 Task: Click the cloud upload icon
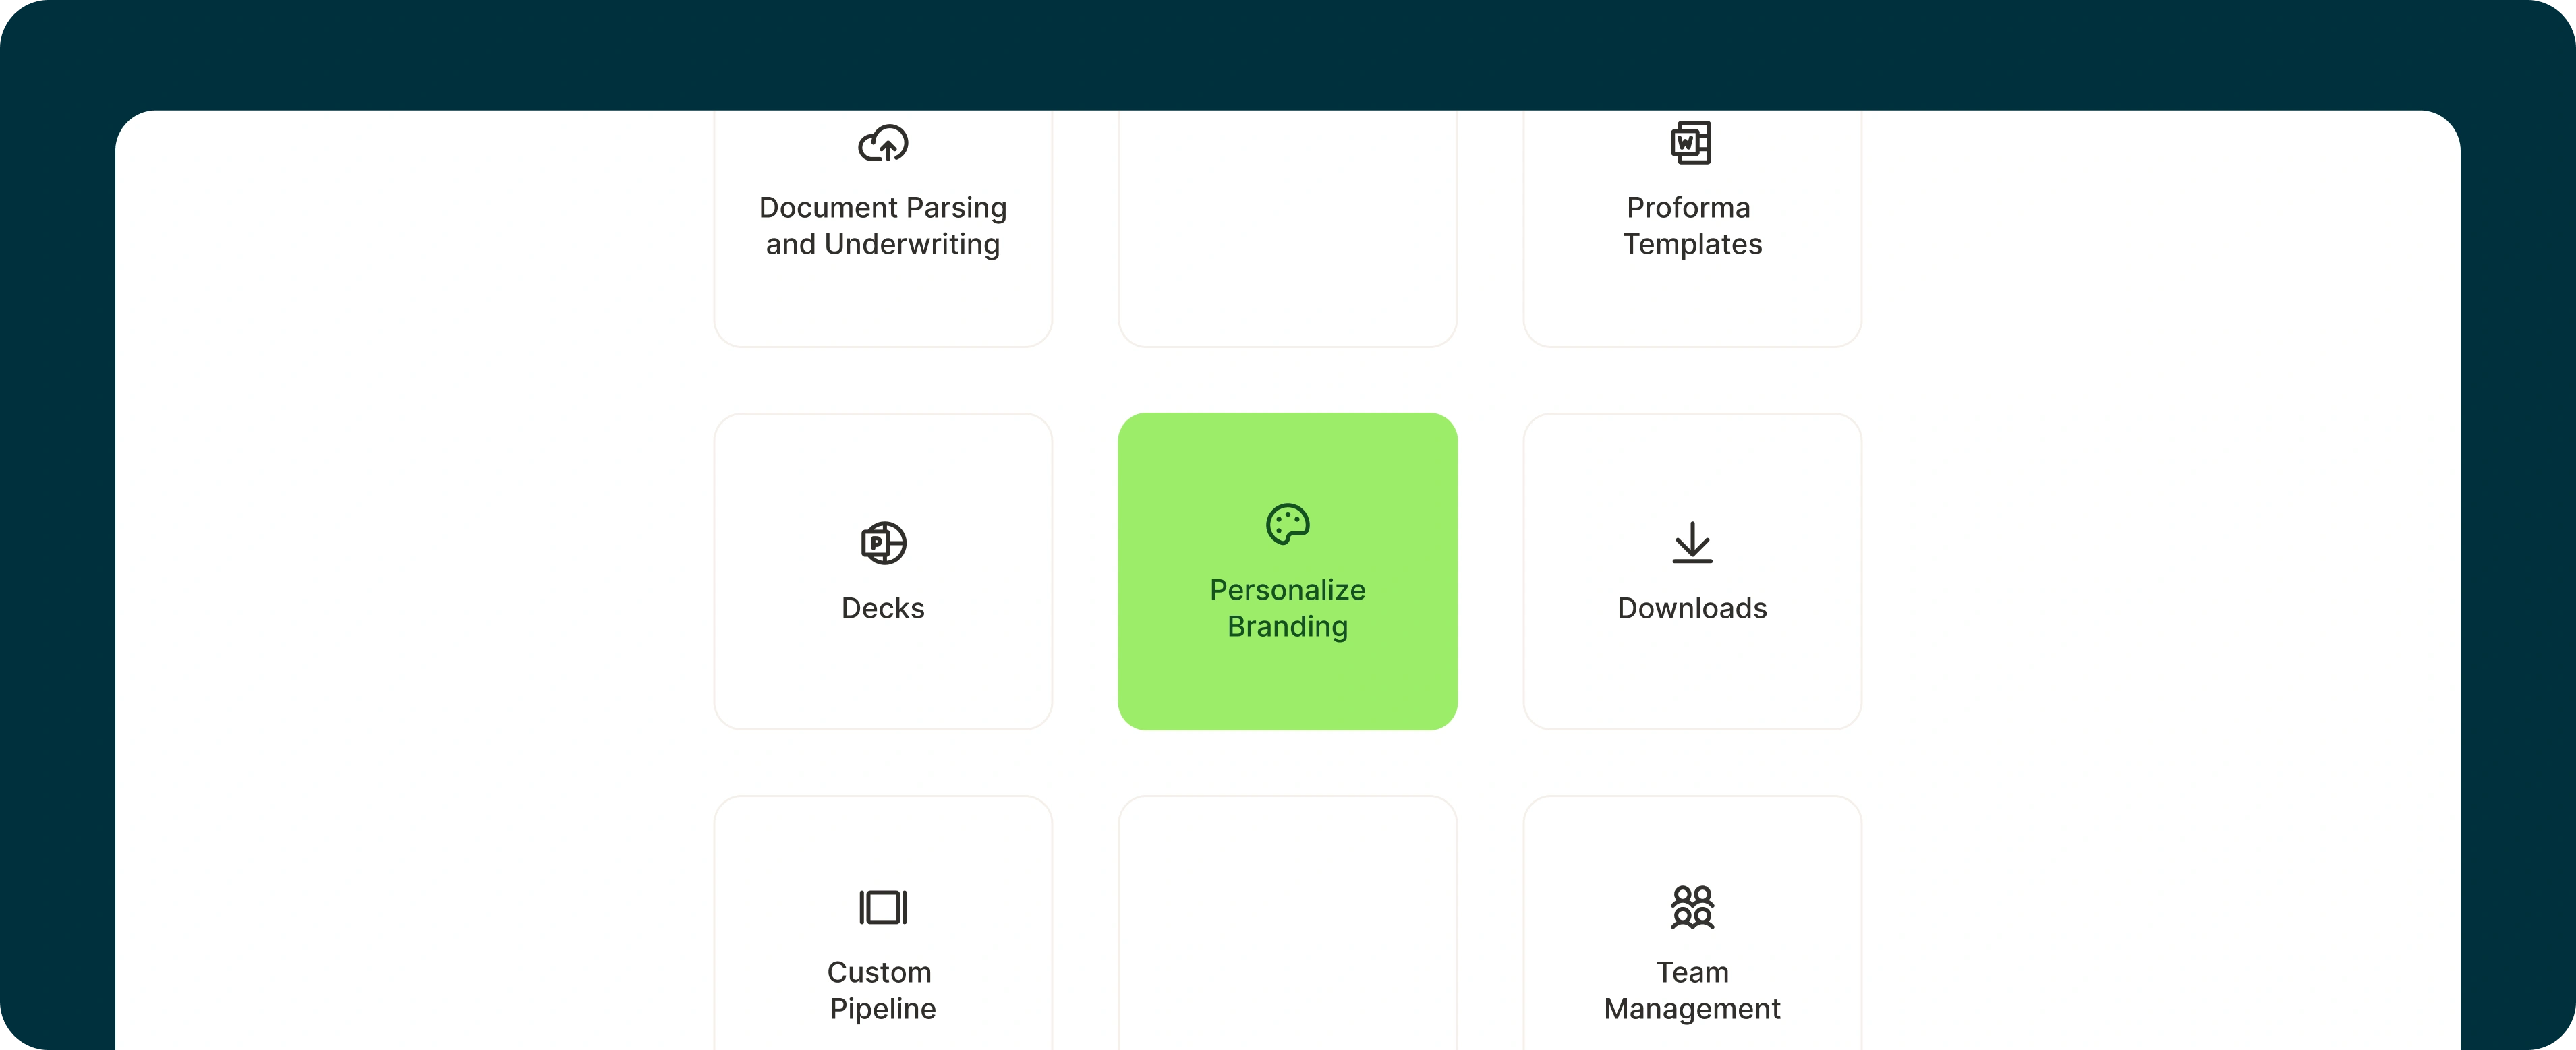click(883, 144)
